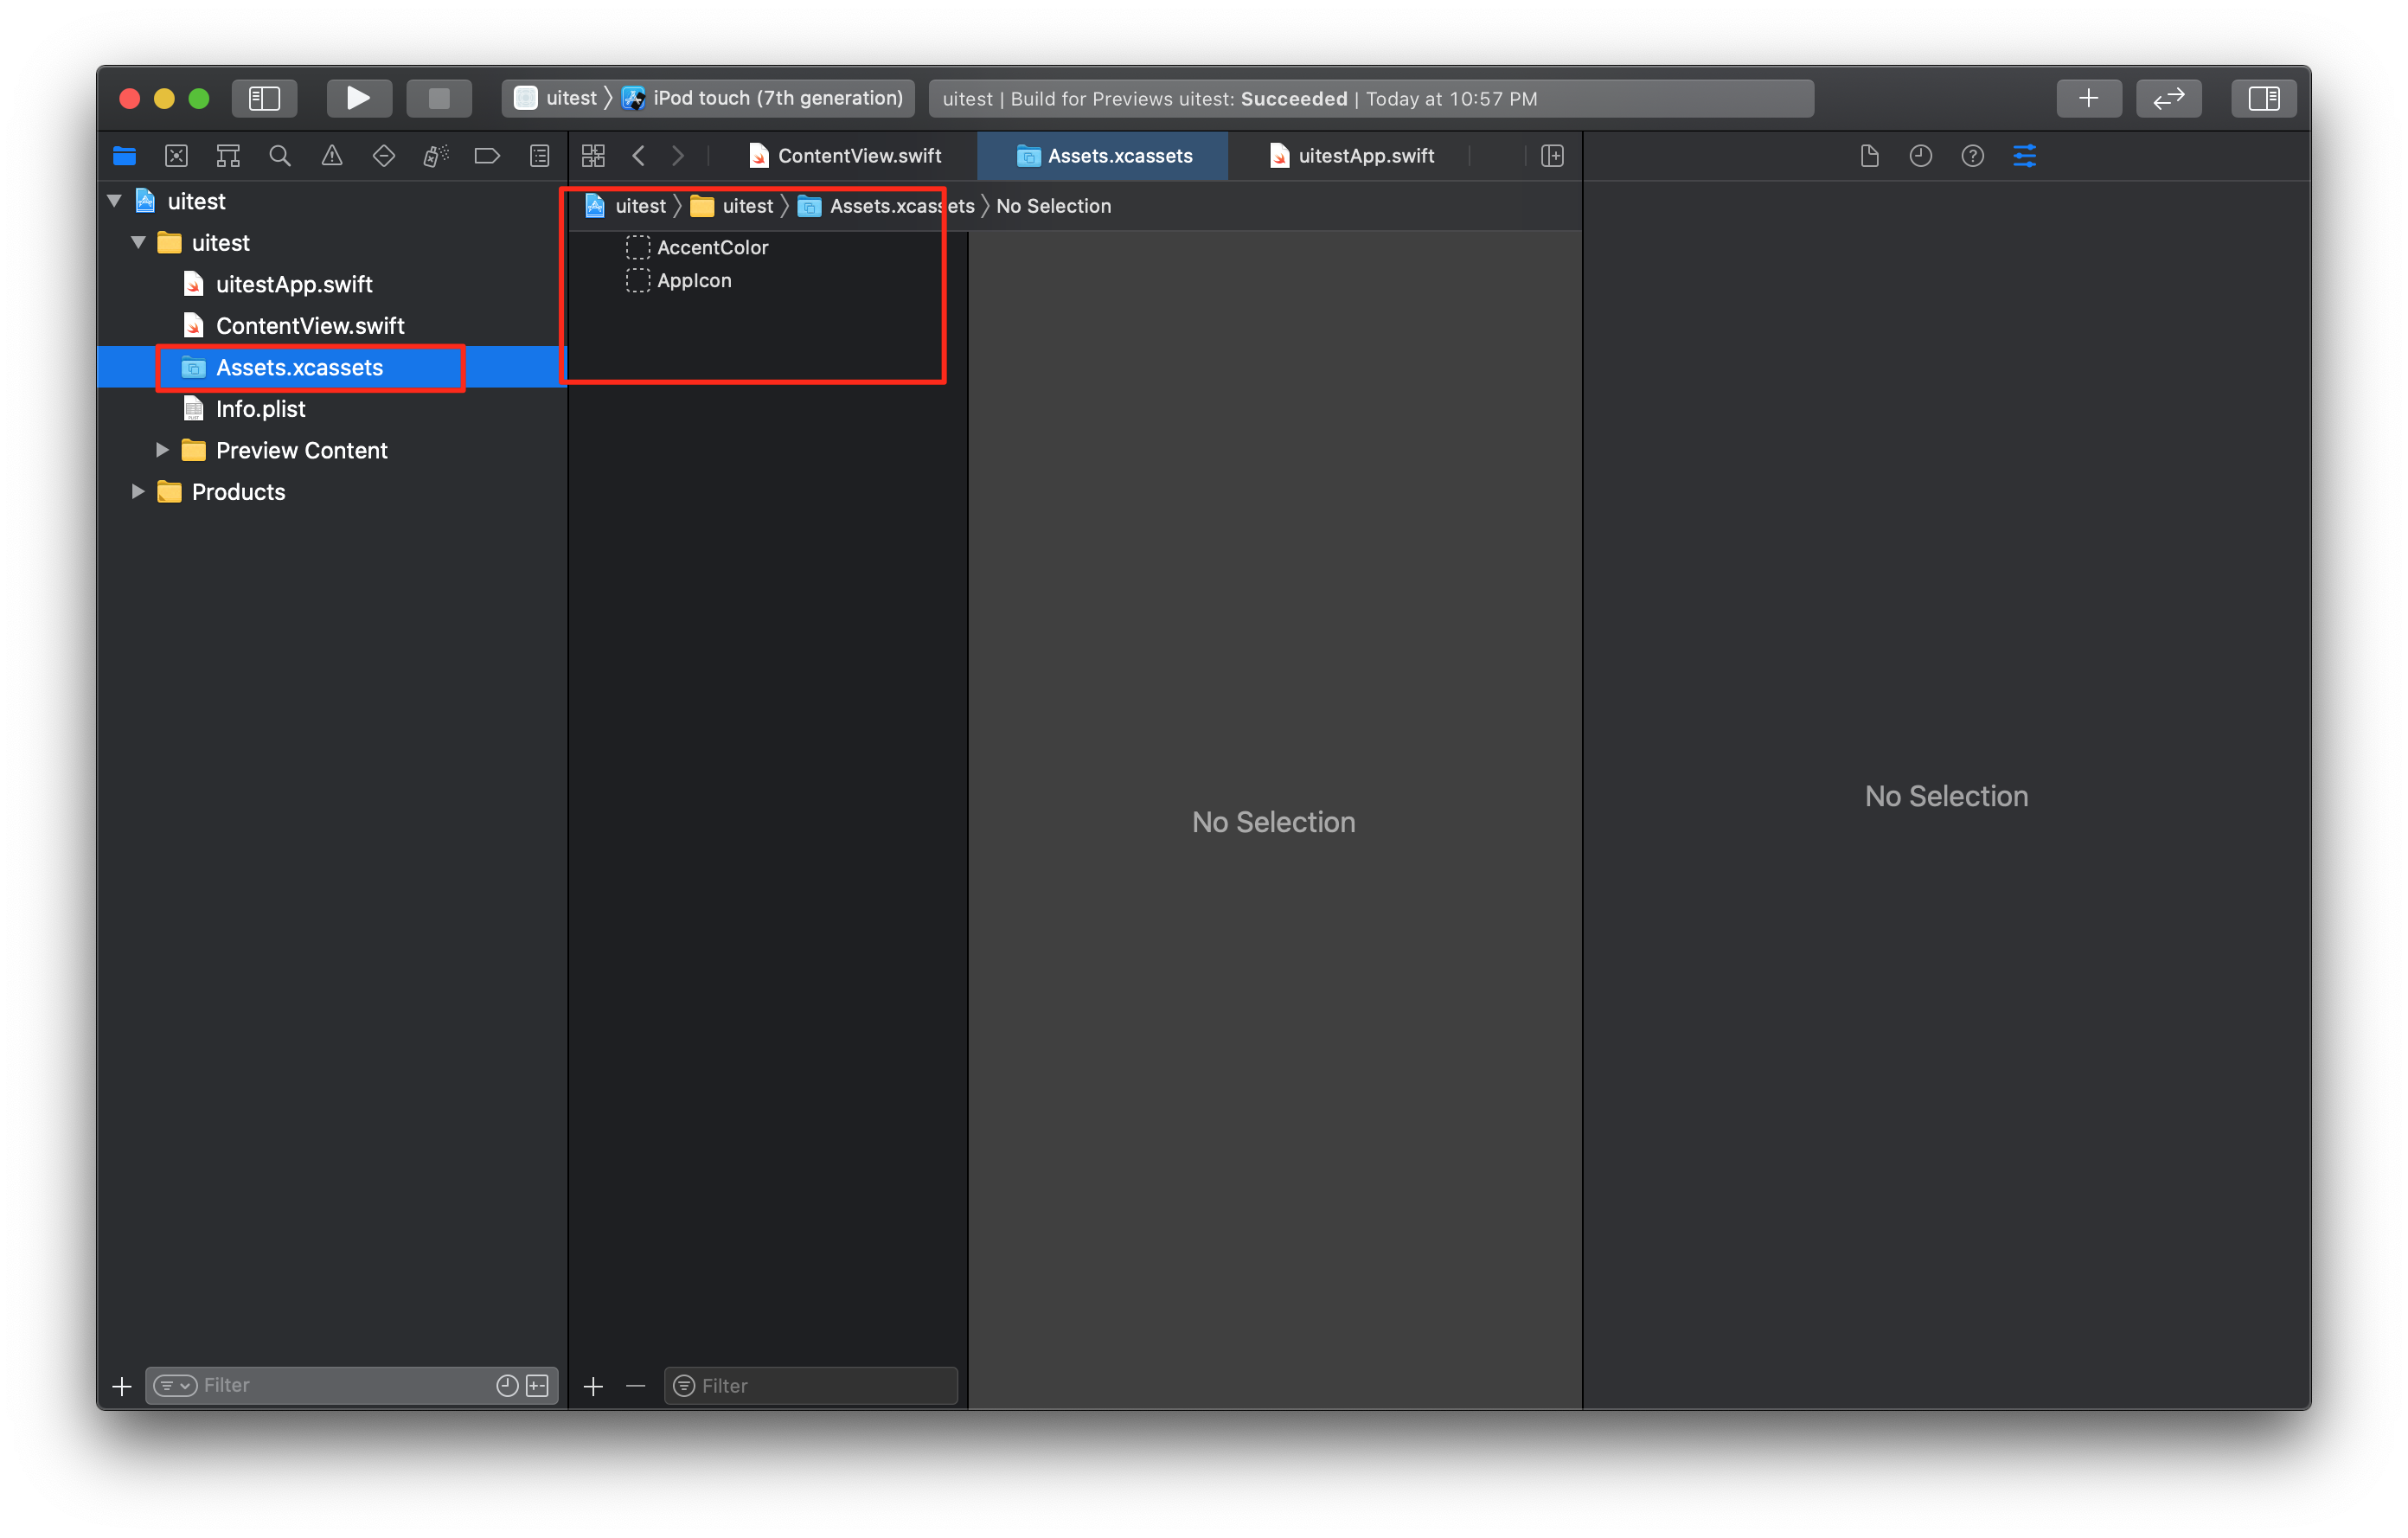Click the Stop button in toolbar

point(438,98)
